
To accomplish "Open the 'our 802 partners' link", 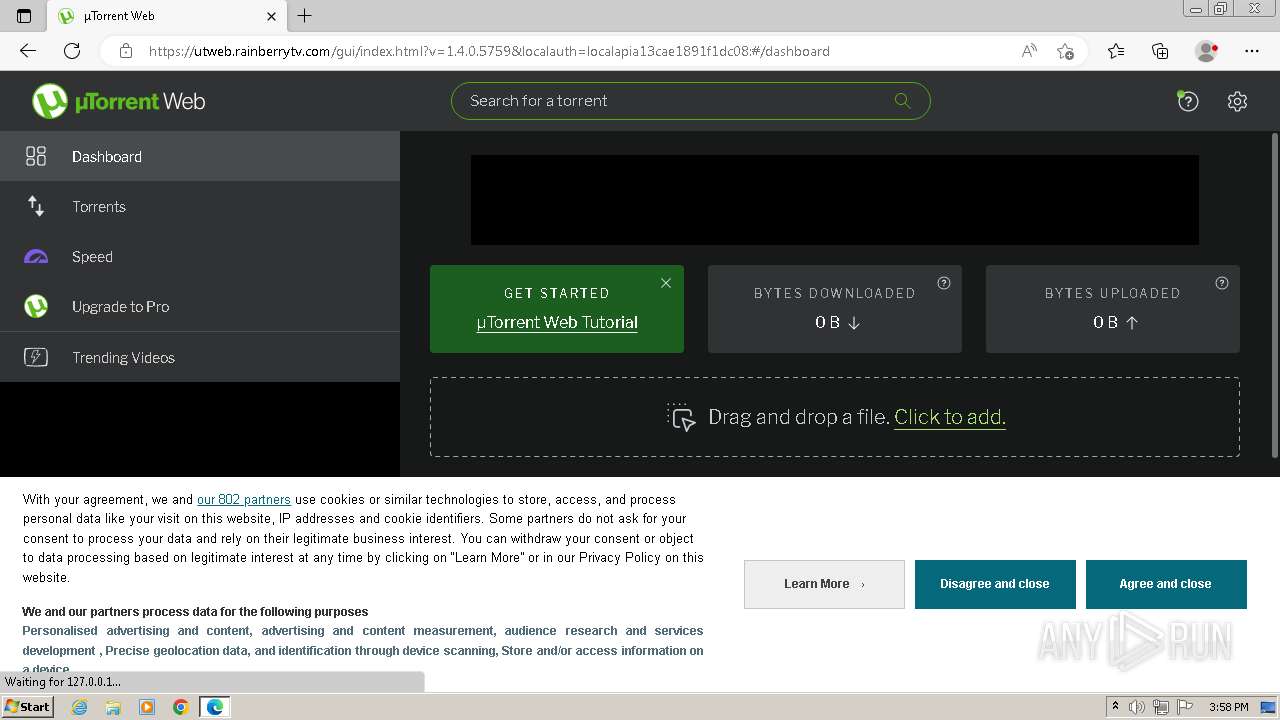I will point(244,499).
